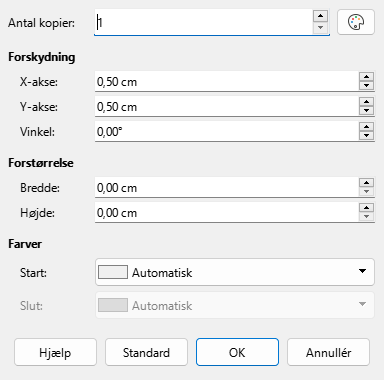
Task: Reset values with the Standard button
Action: [146, 352]
